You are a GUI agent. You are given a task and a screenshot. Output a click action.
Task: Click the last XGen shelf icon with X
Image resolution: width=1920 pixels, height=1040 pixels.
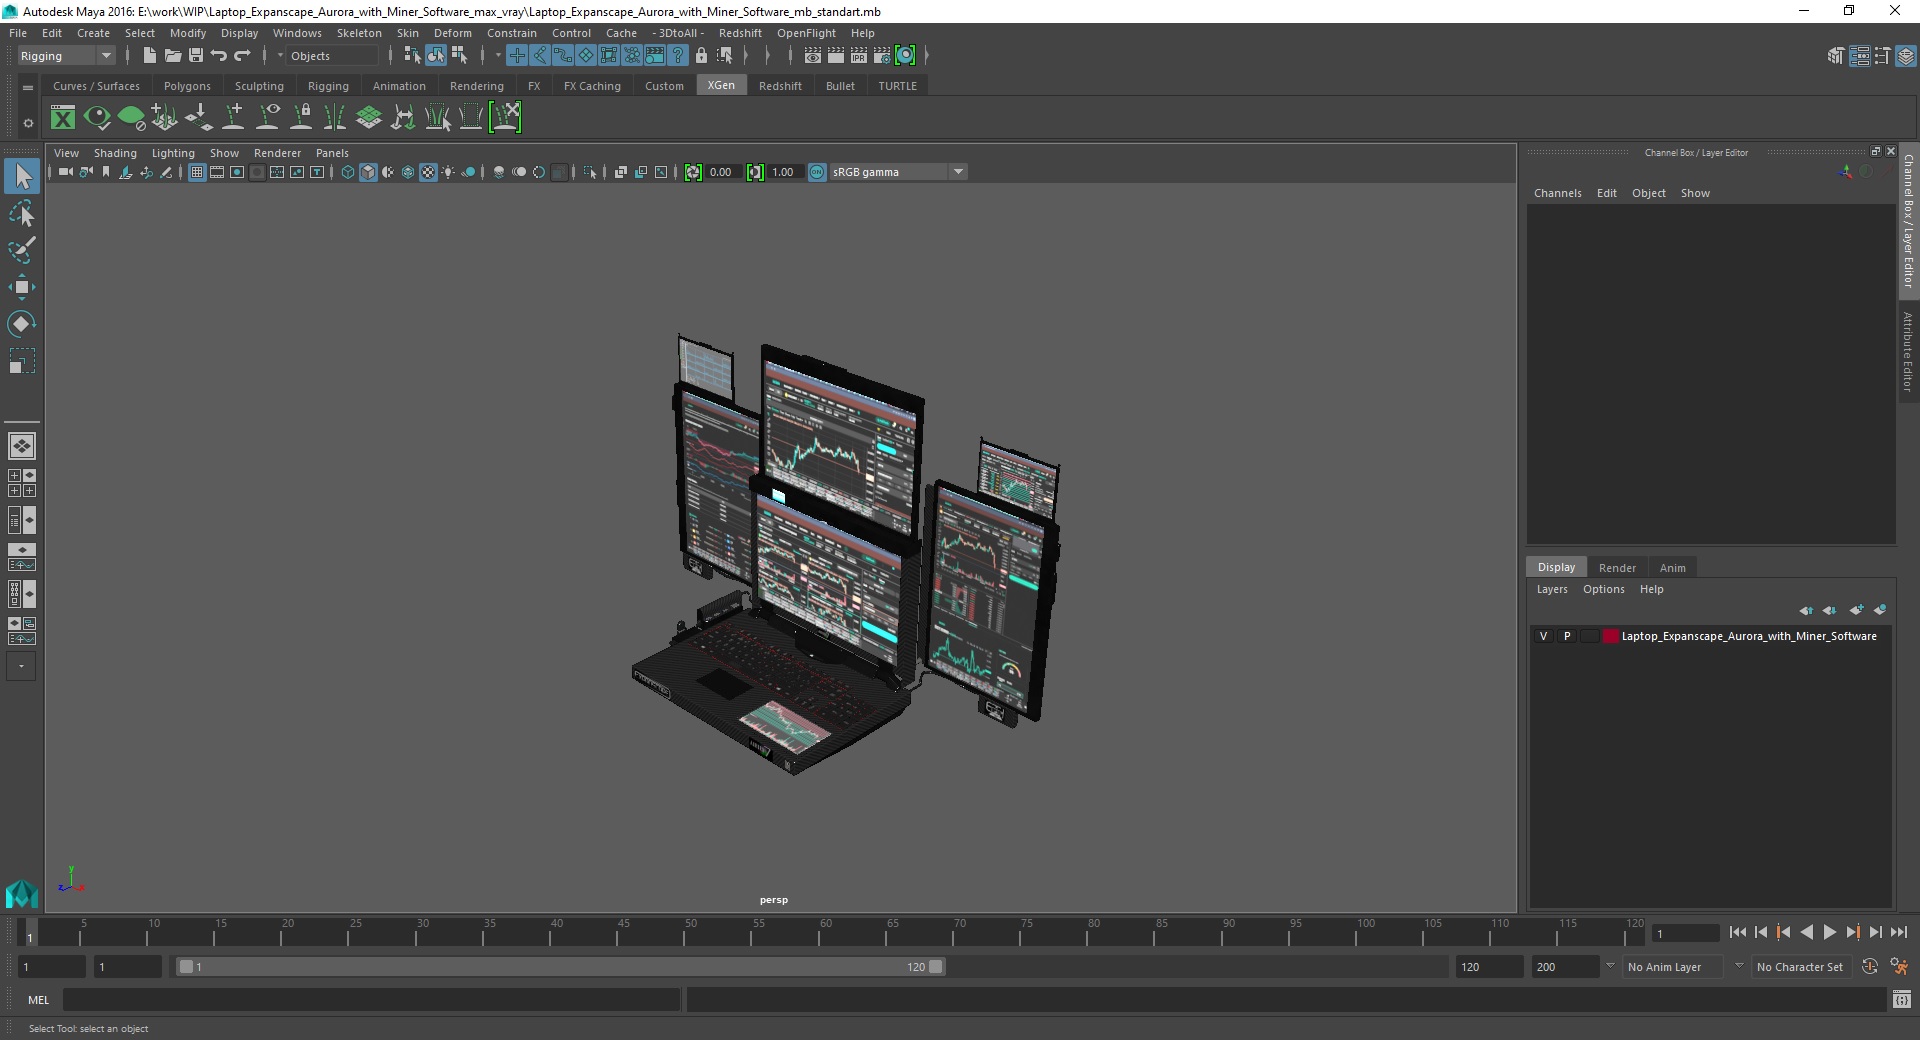(505, 118)
